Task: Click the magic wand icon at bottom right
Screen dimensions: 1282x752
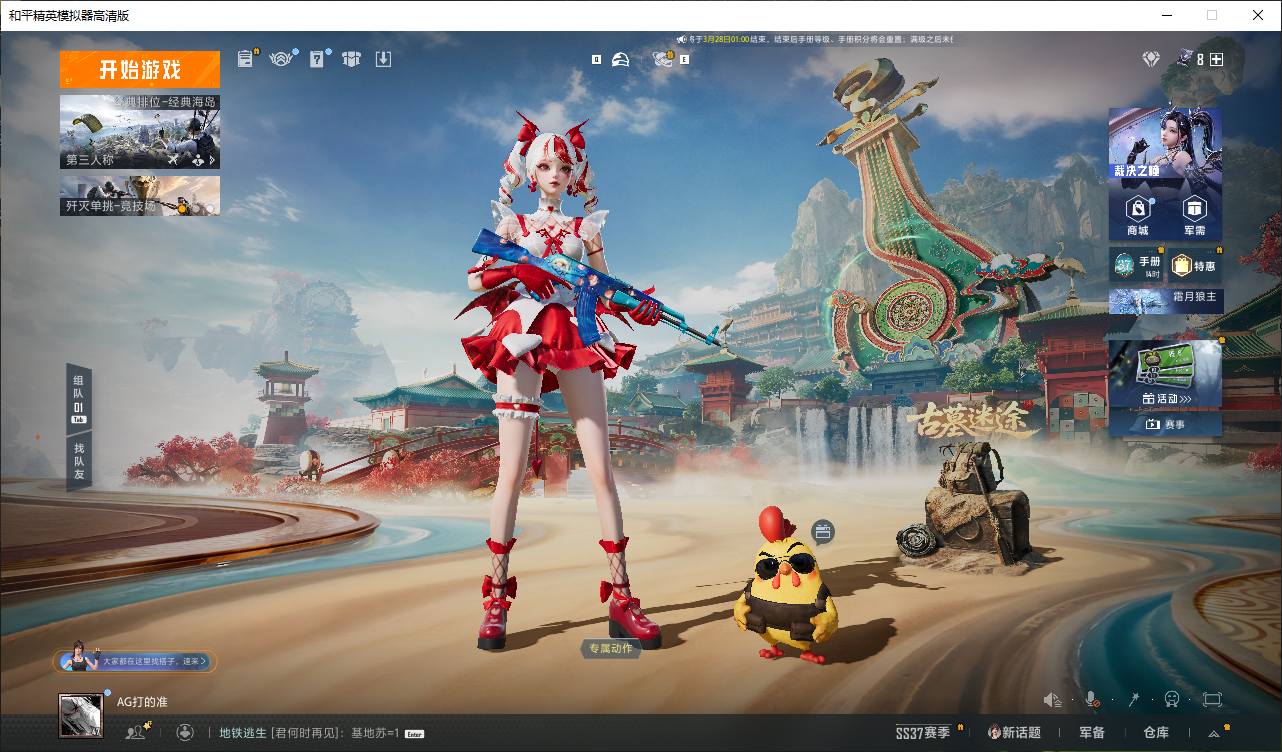Action: pos(1135,699)
